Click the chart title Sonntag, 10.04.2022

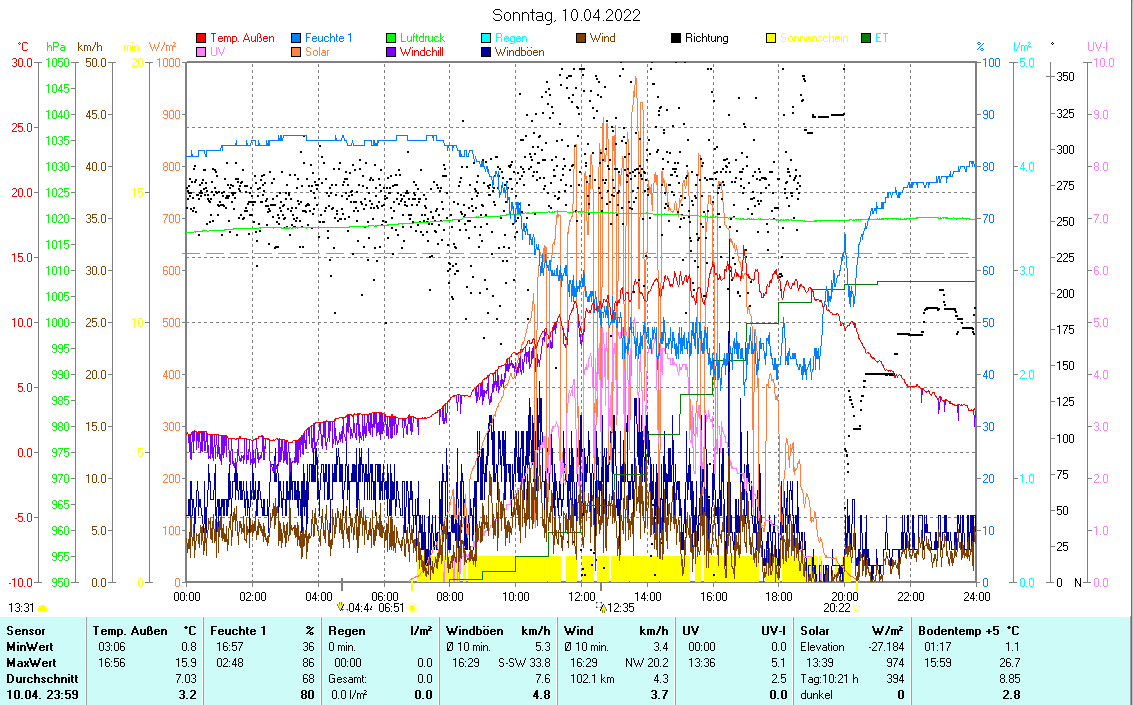point(567,15)
